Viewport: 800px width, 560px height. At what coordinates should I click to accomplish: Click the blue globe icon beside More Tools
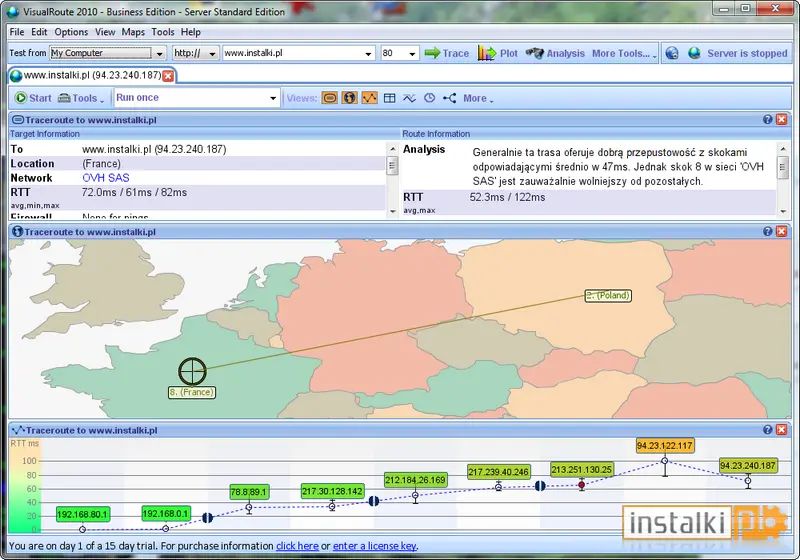pyautogui.click(x=672, y=53)
